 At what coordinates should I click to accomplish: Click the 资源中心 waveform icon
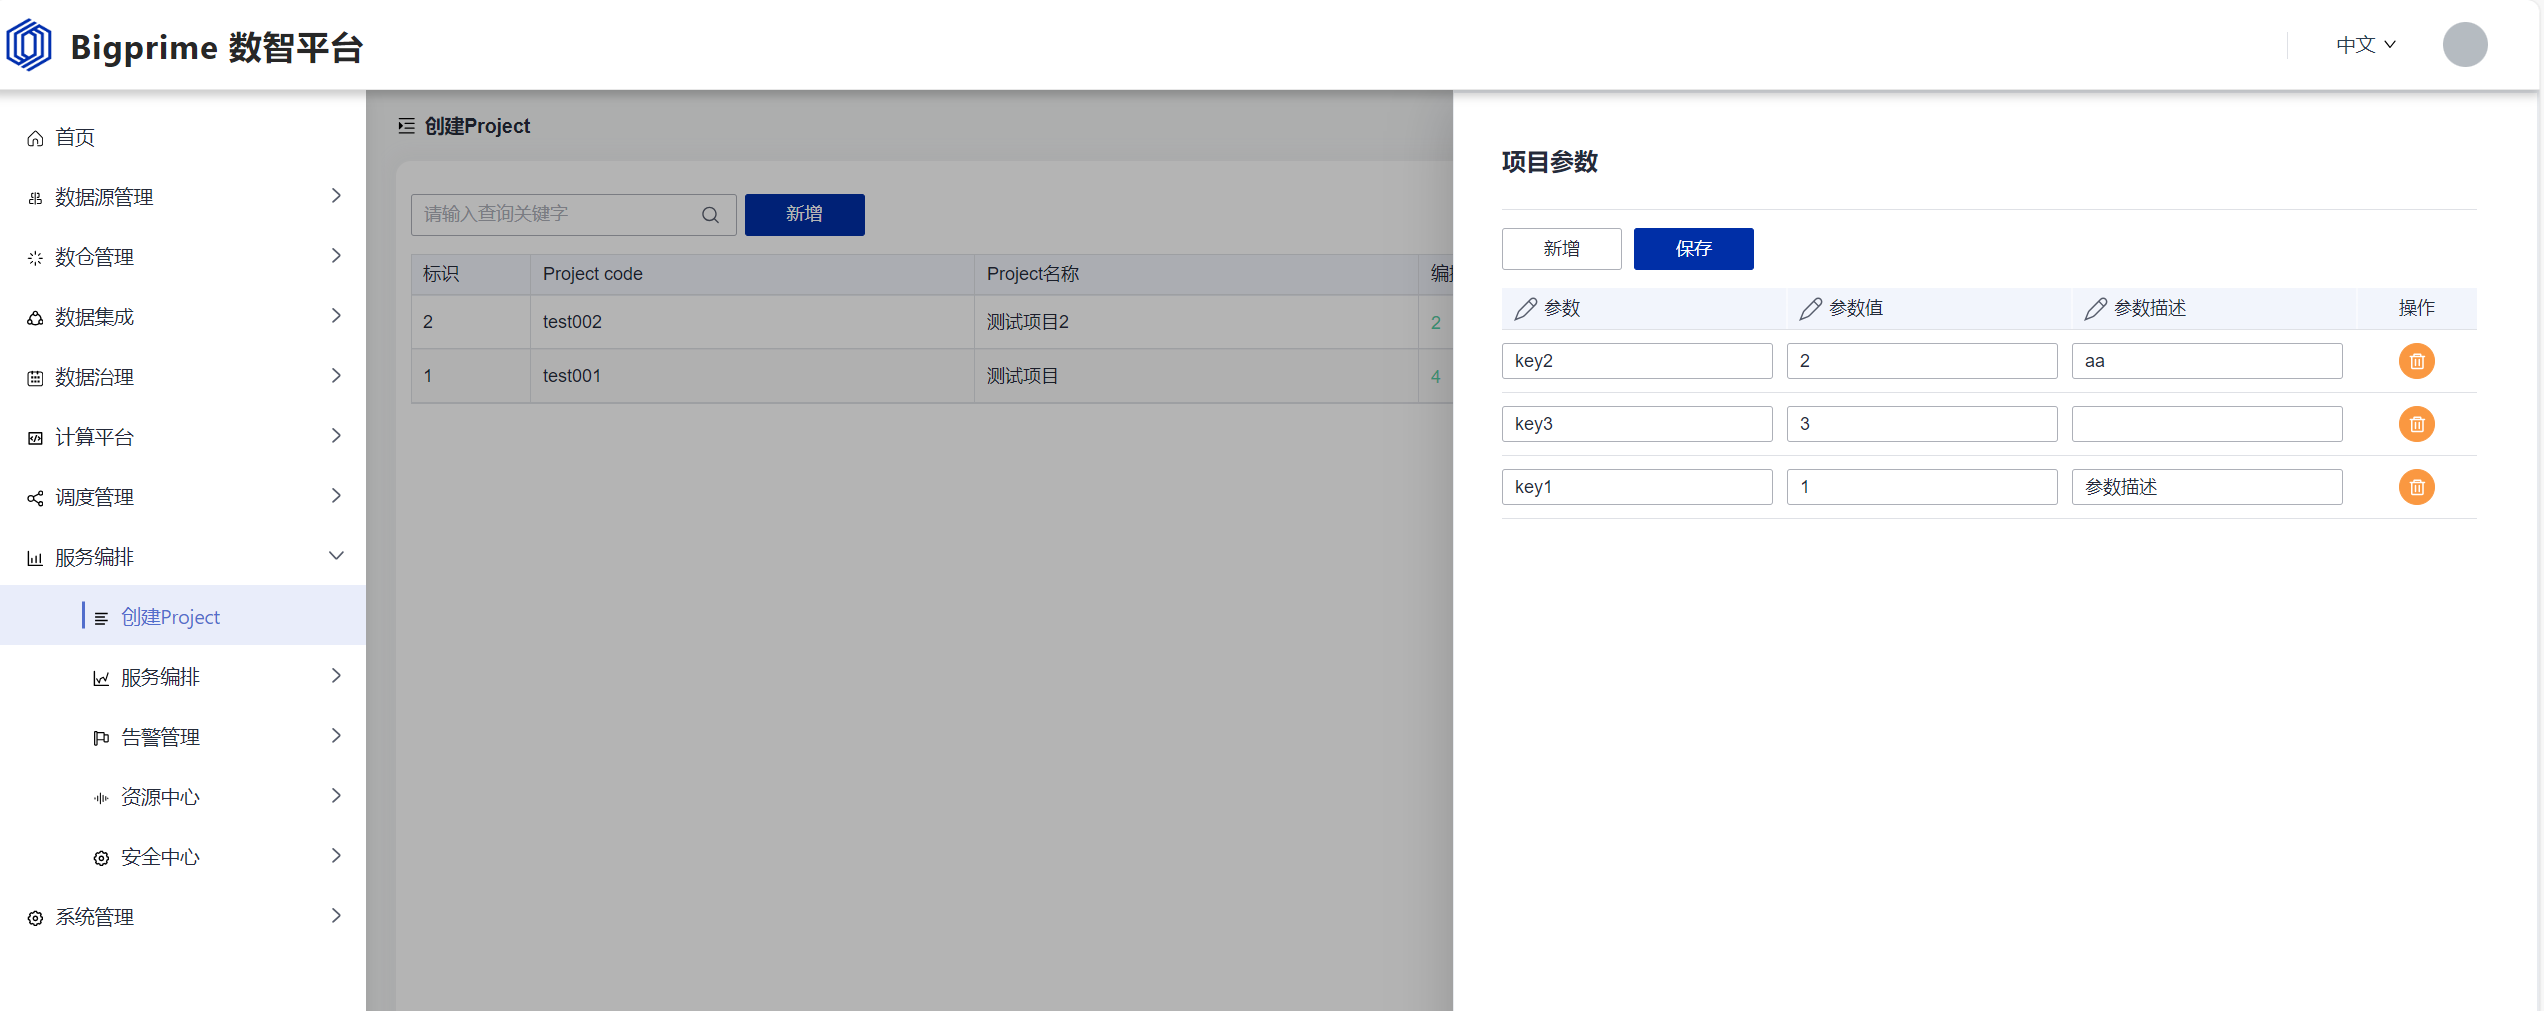(101, 798)
